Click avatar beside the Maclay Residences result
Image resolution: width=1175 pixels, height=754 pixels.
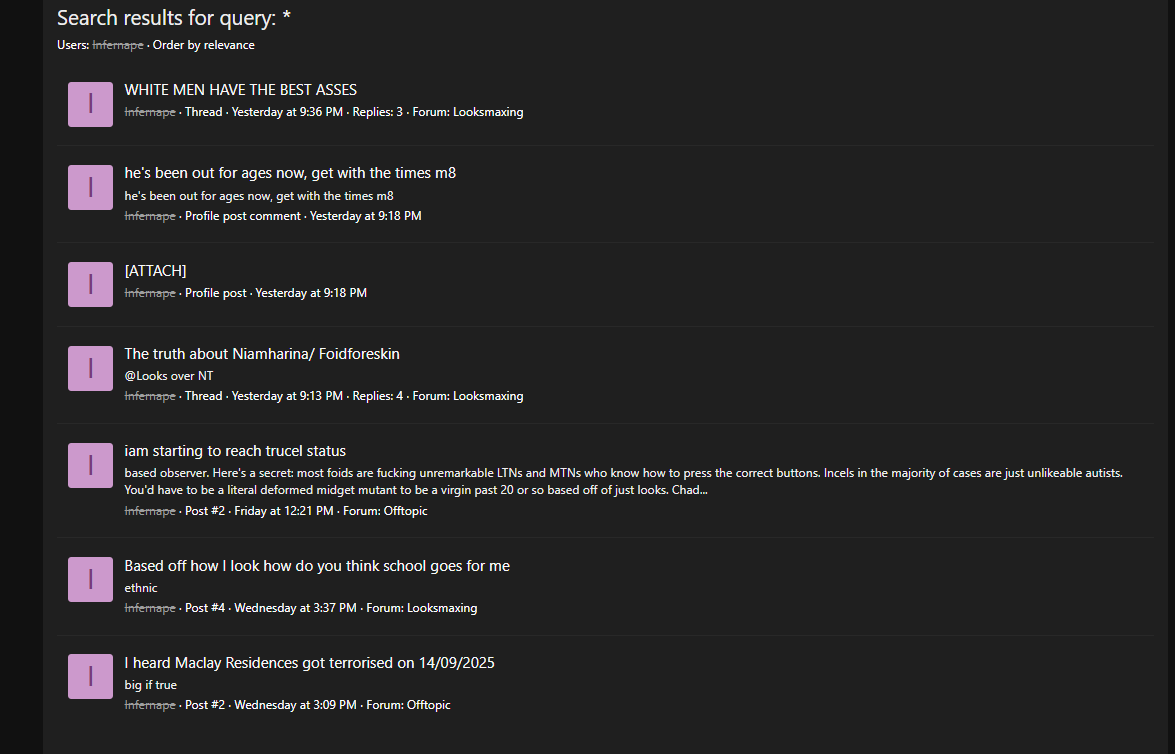[x=90, y=677]
